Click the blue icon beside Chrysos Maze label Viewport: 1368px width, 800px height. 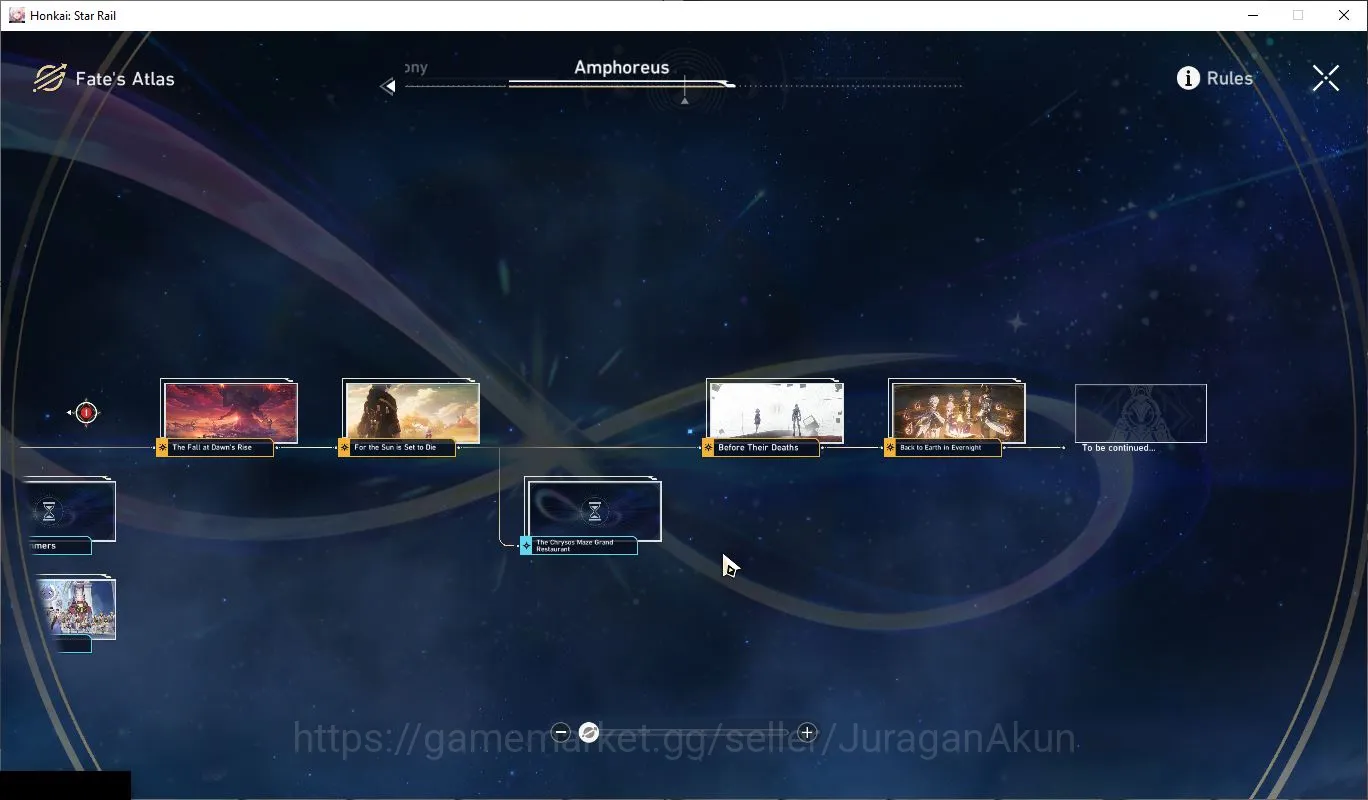pyautogui.click(x=526, y=546)
